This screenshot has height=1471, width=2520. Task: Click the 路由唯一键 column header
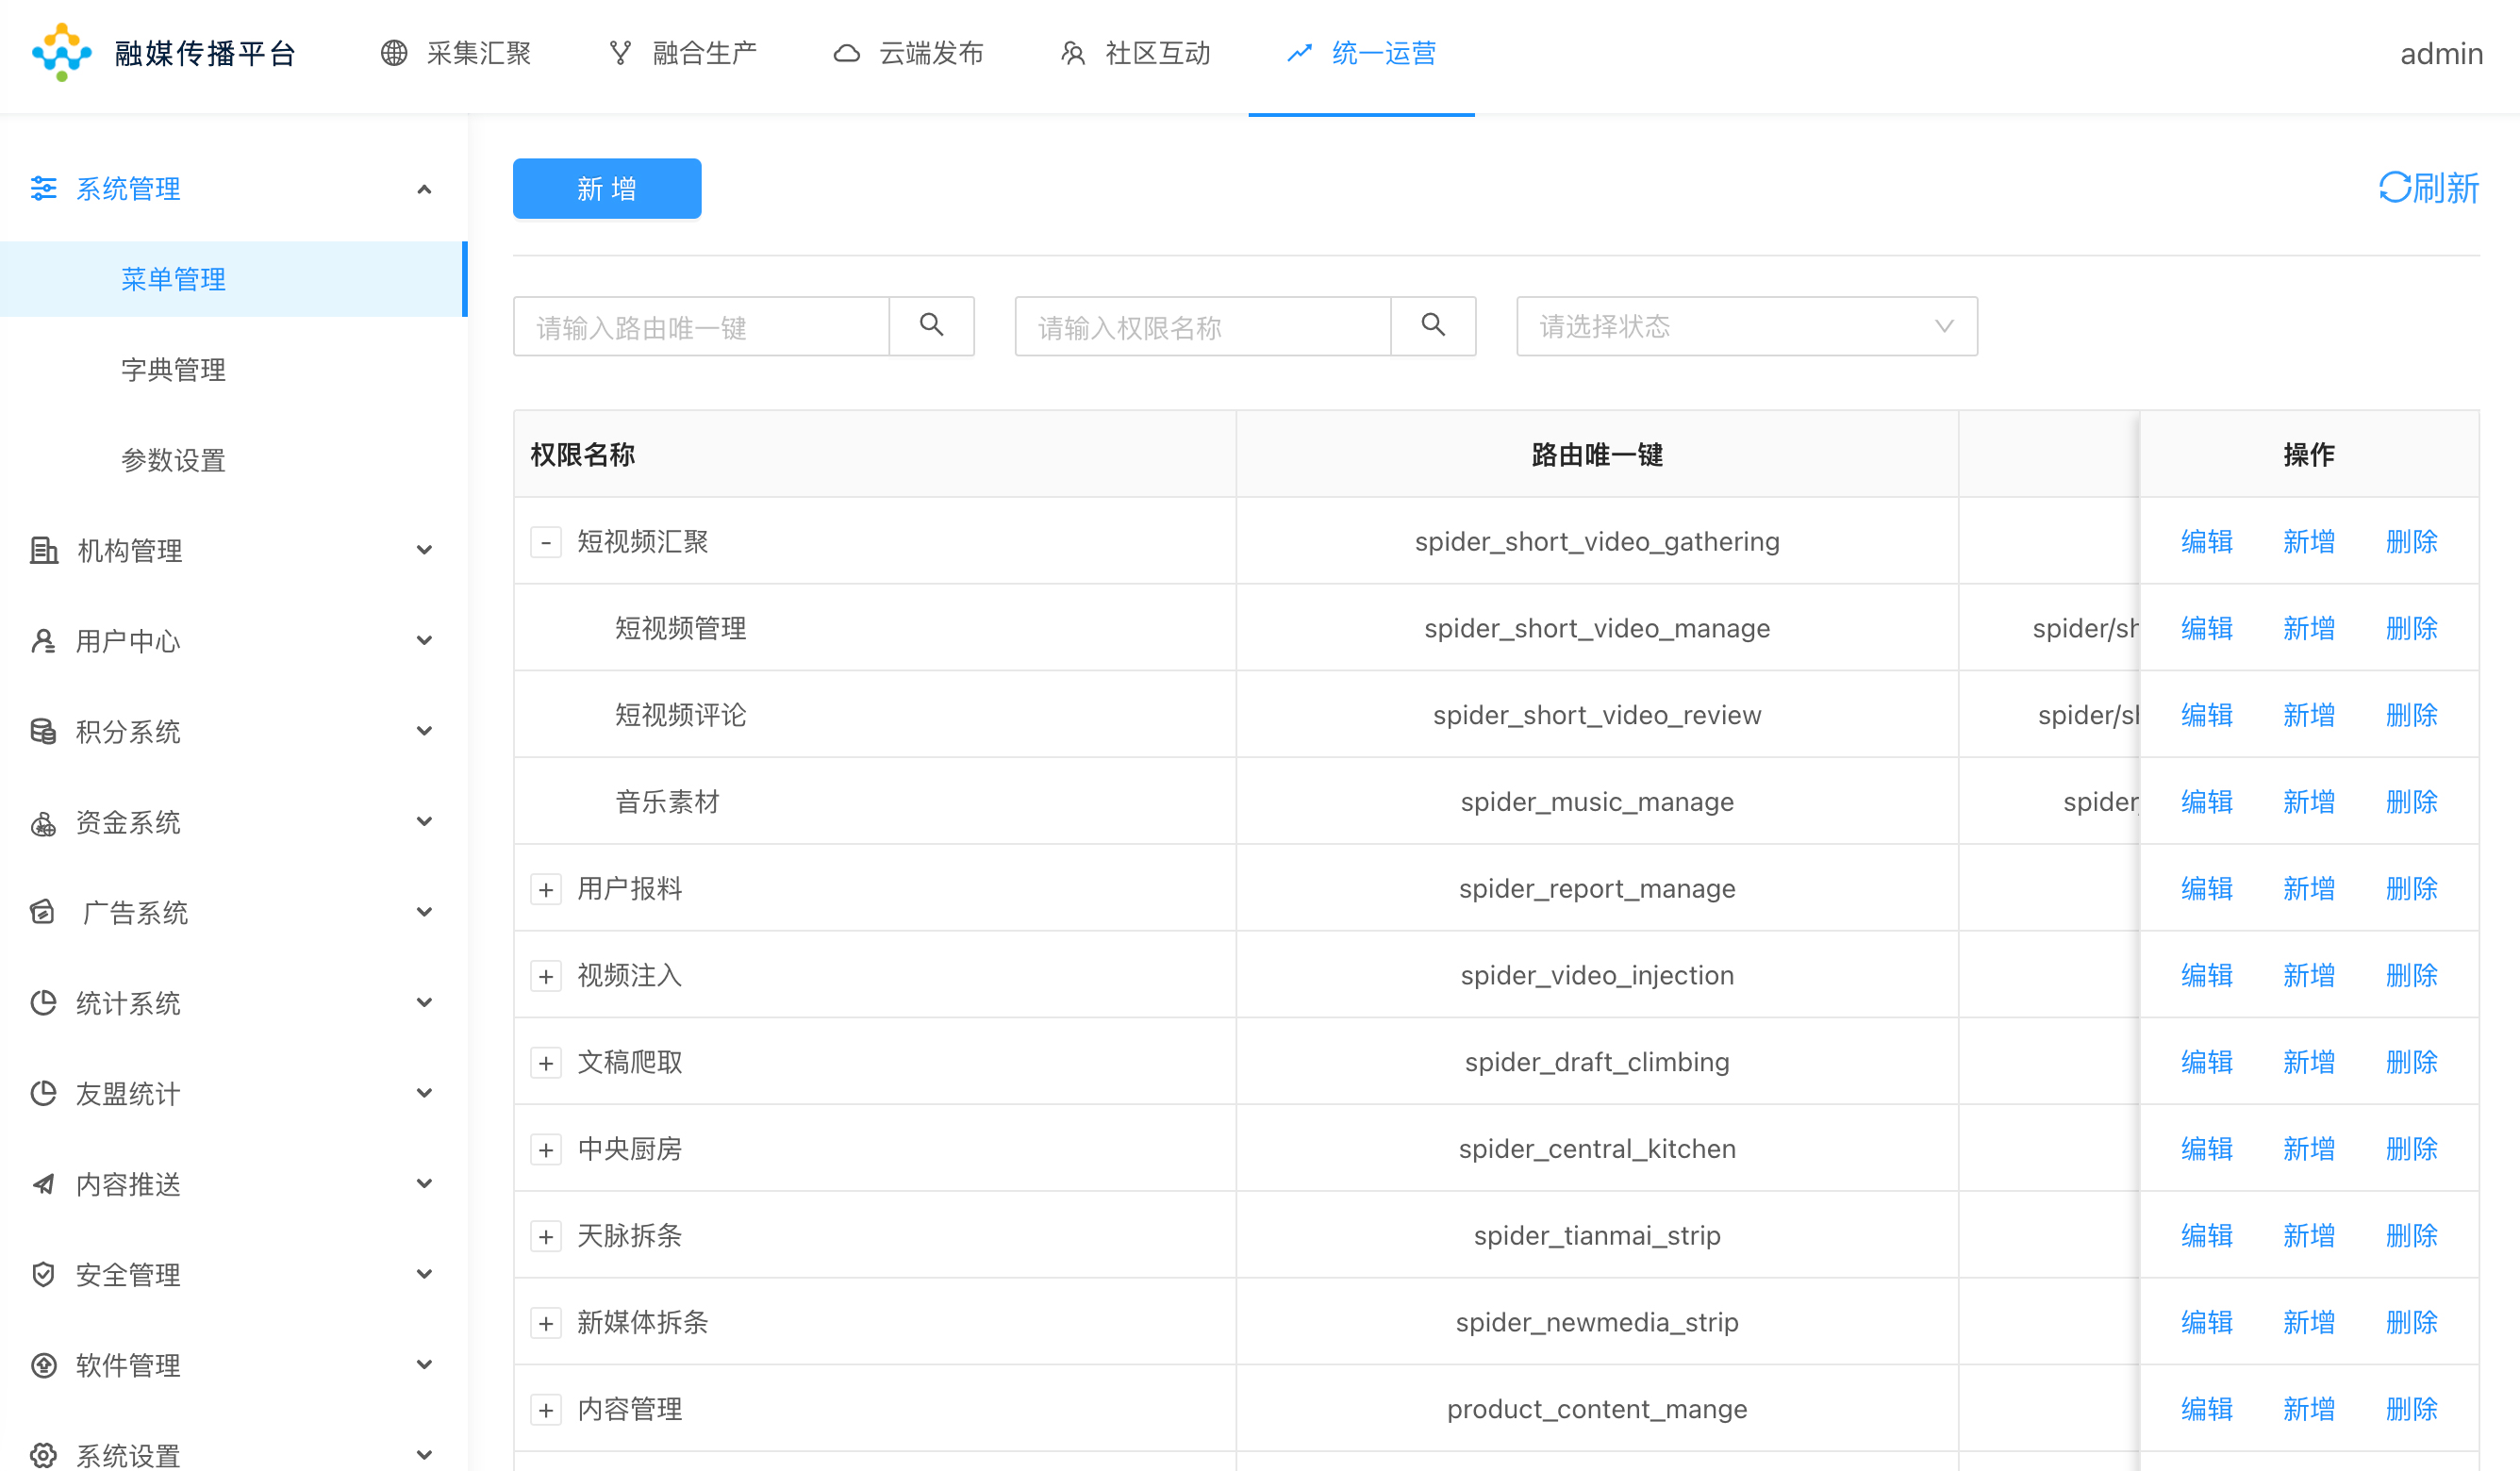tap(1597, 455)
